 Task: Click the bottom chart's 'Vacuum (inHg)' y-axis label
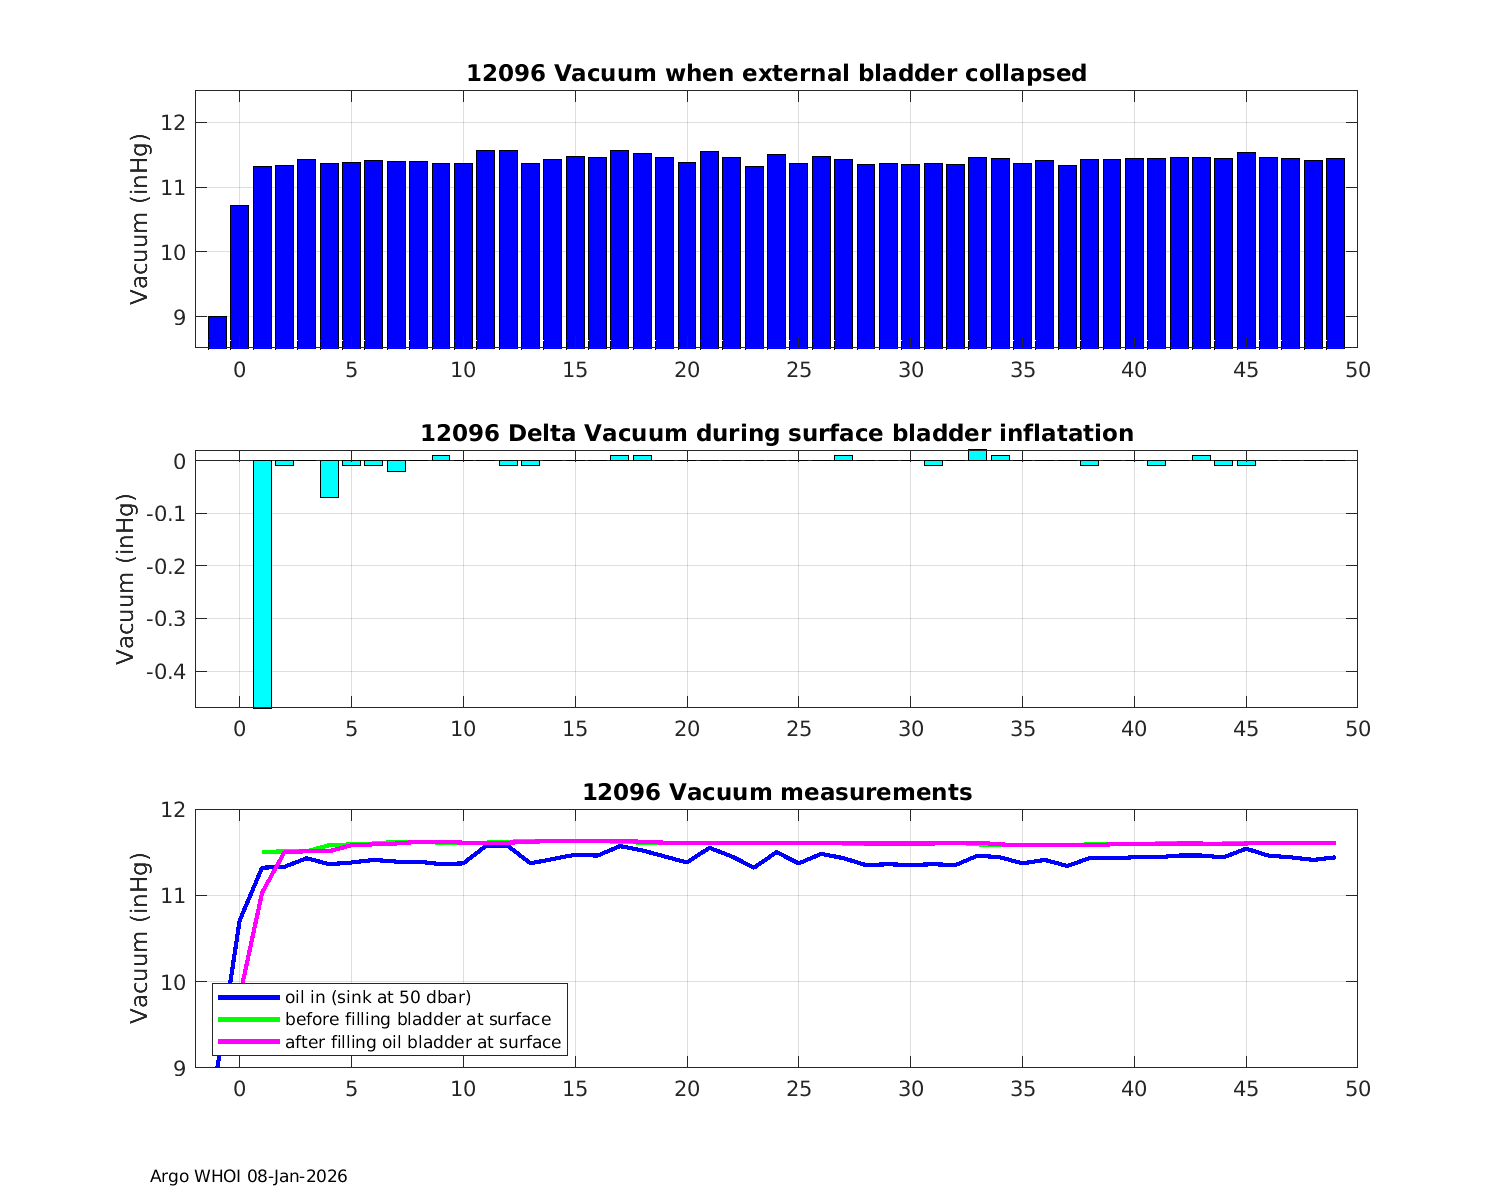pyautogui.click(x=140, y=938)
